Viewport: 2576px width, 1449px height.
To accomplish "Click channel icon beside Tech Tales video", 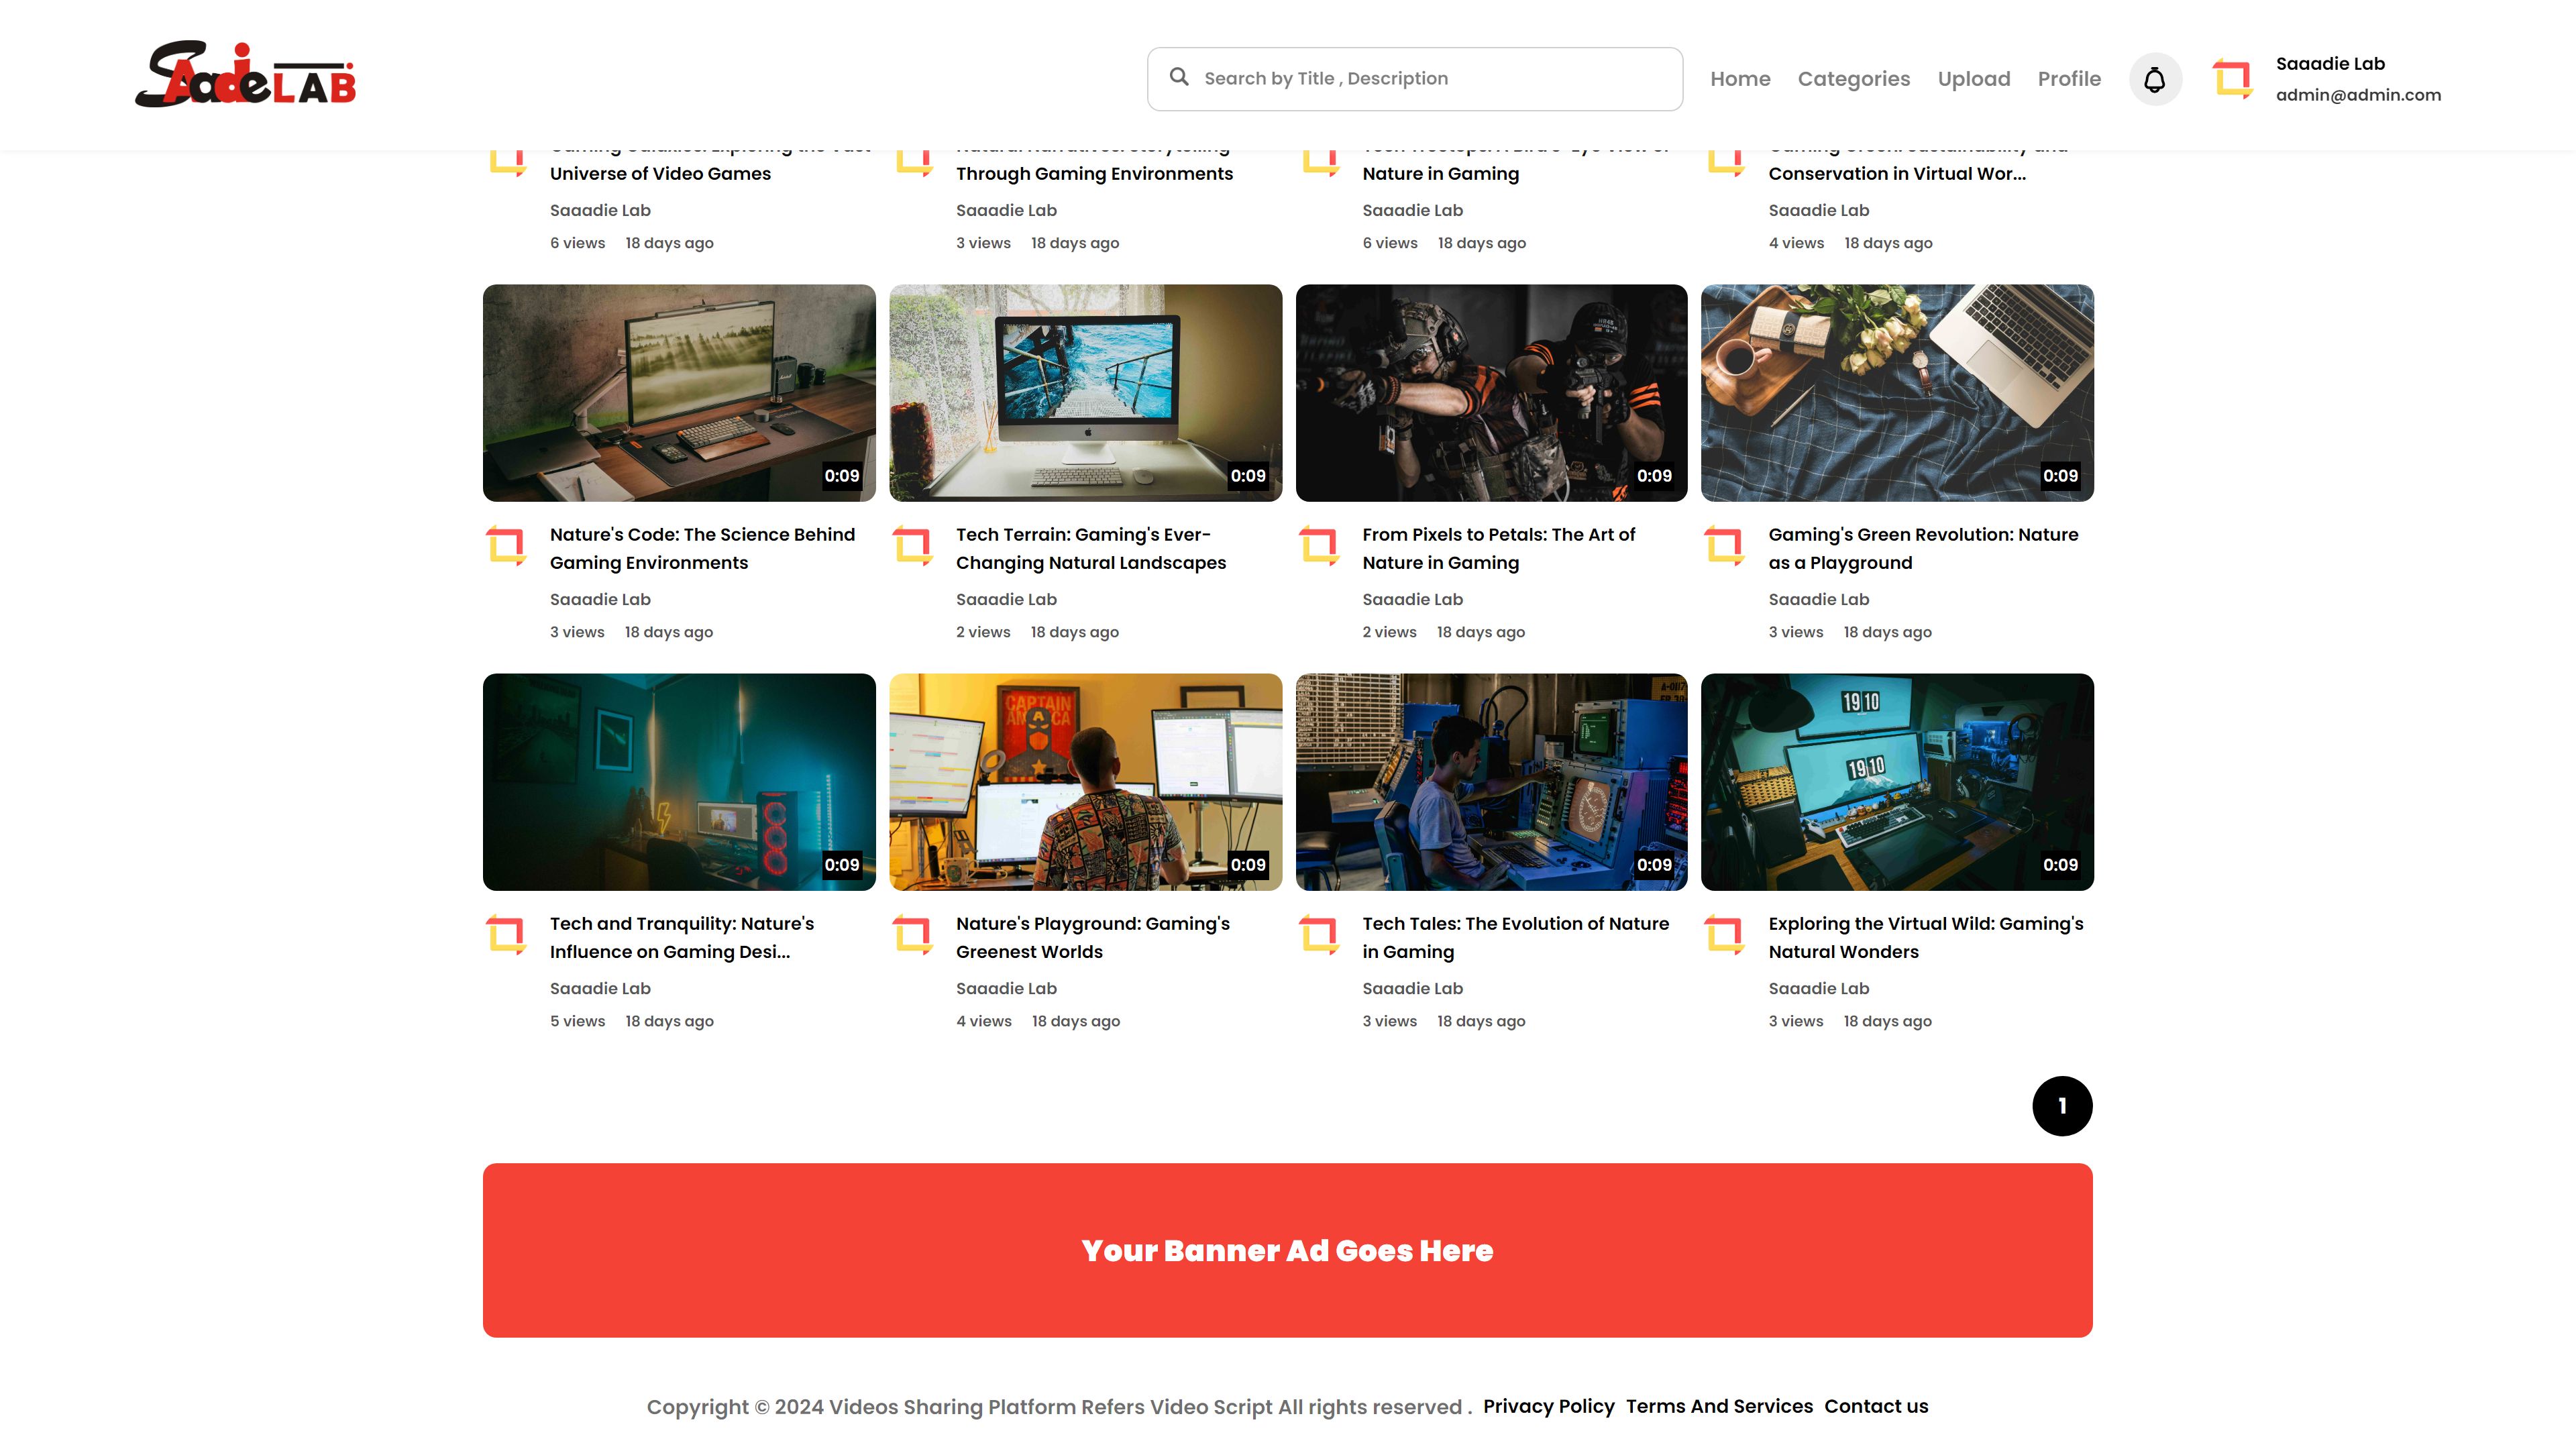I will [x=1318, y=935].
